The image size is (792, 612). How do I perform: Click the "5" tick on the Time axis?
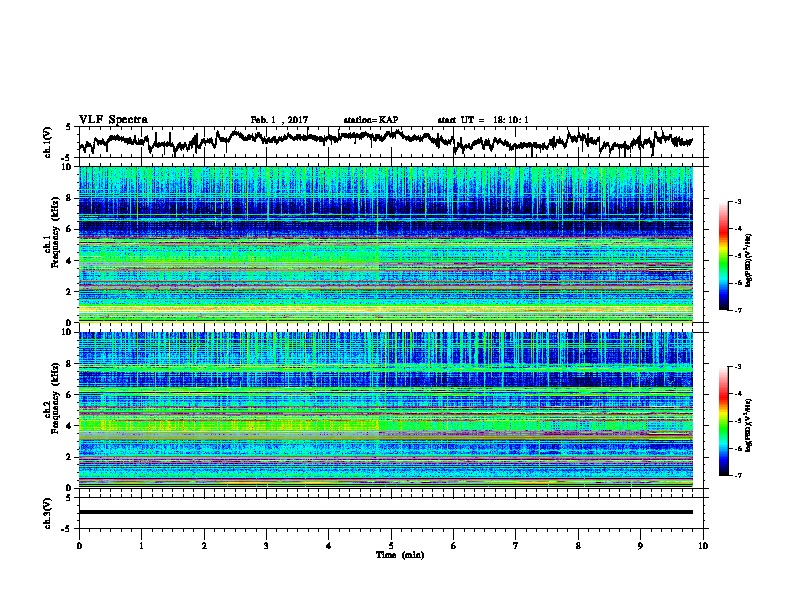391,546
